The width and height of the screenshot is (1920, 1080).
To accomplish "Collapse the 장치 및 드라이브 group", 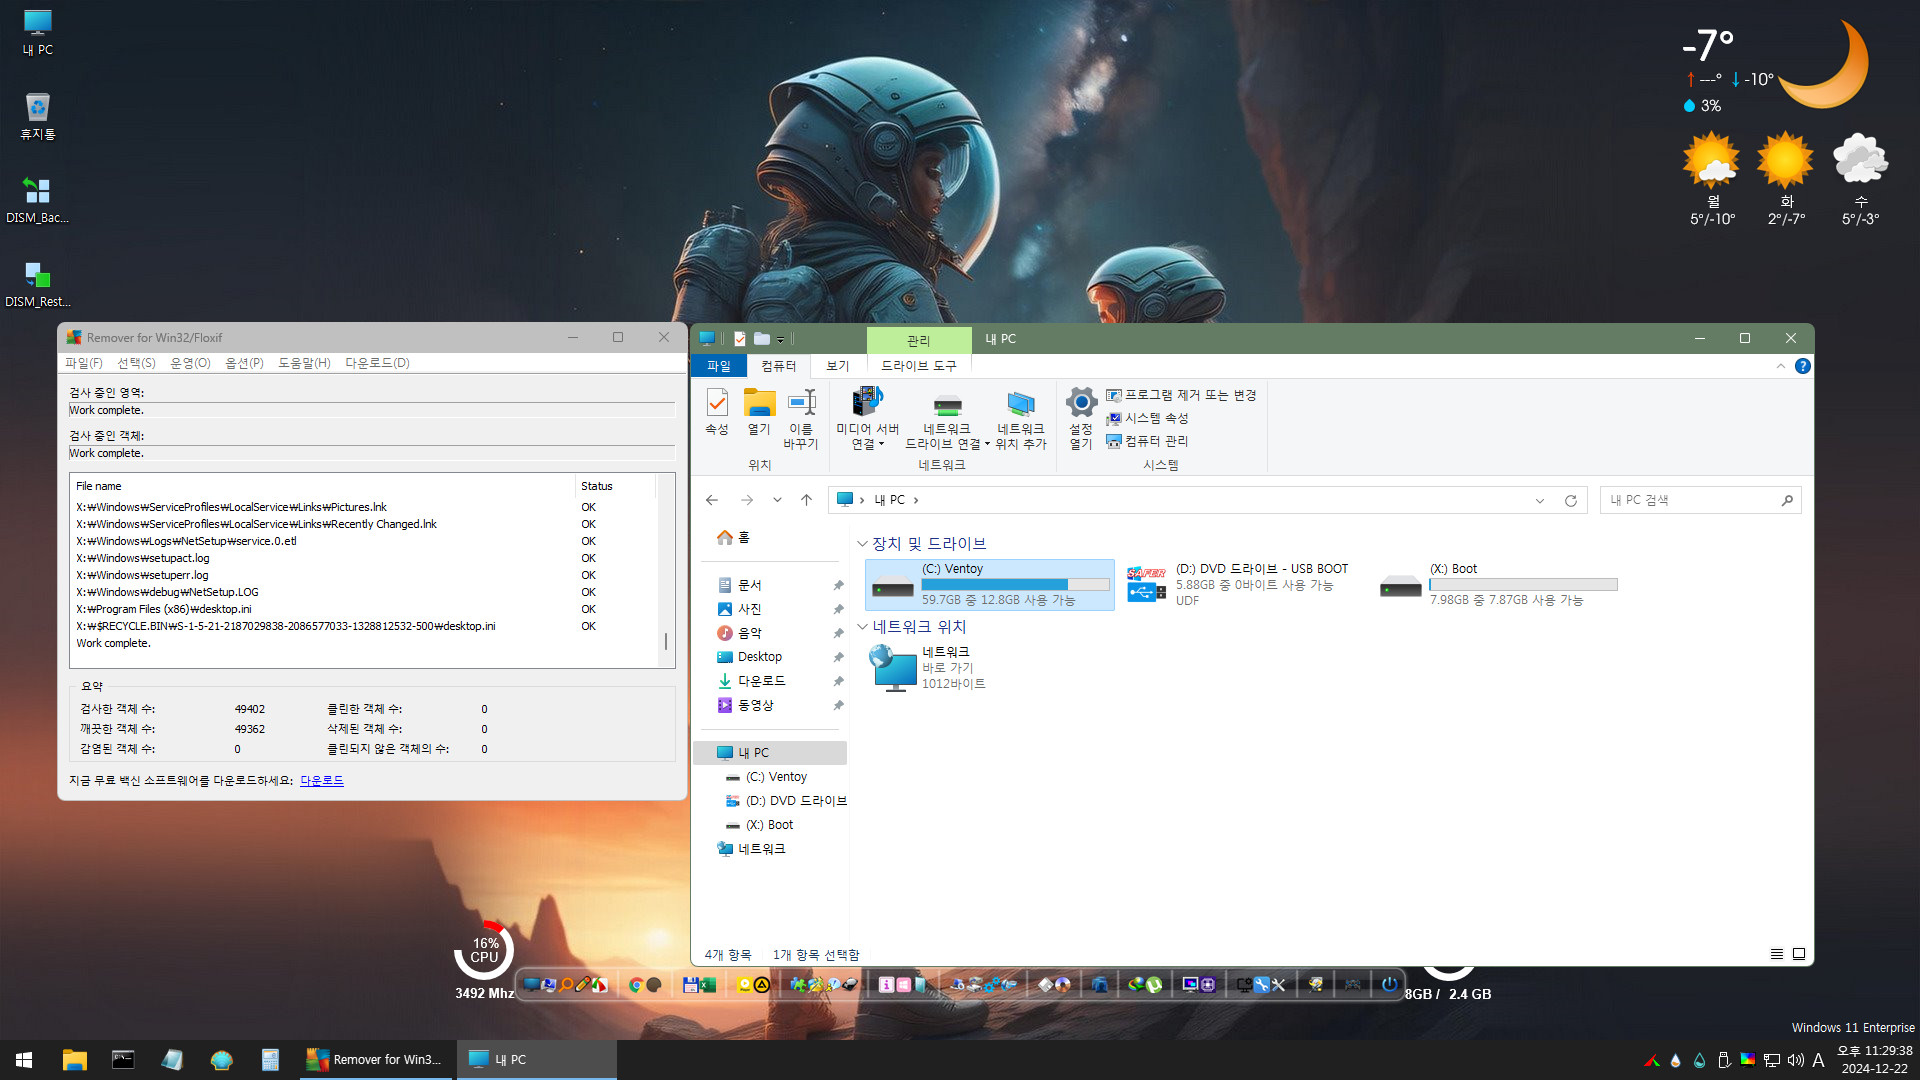I will tap(862, 544).
